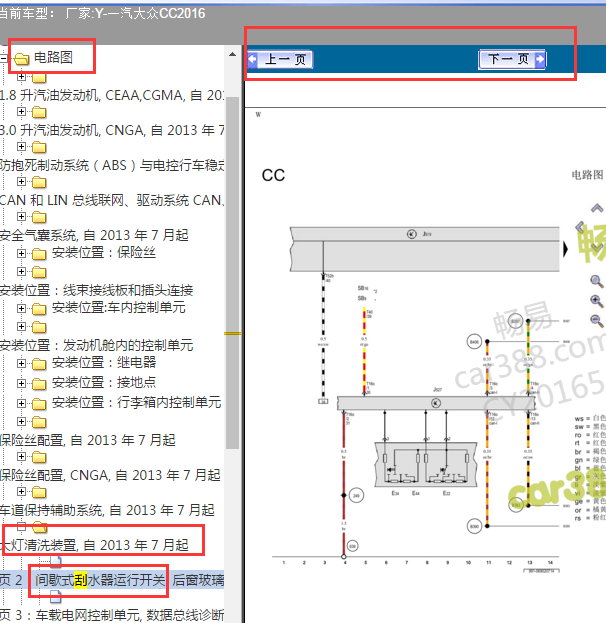This screenshot has width=606, height=623.
Task: Collapse the 大灯清洗装置 folder node
Action: pos(21,526)
